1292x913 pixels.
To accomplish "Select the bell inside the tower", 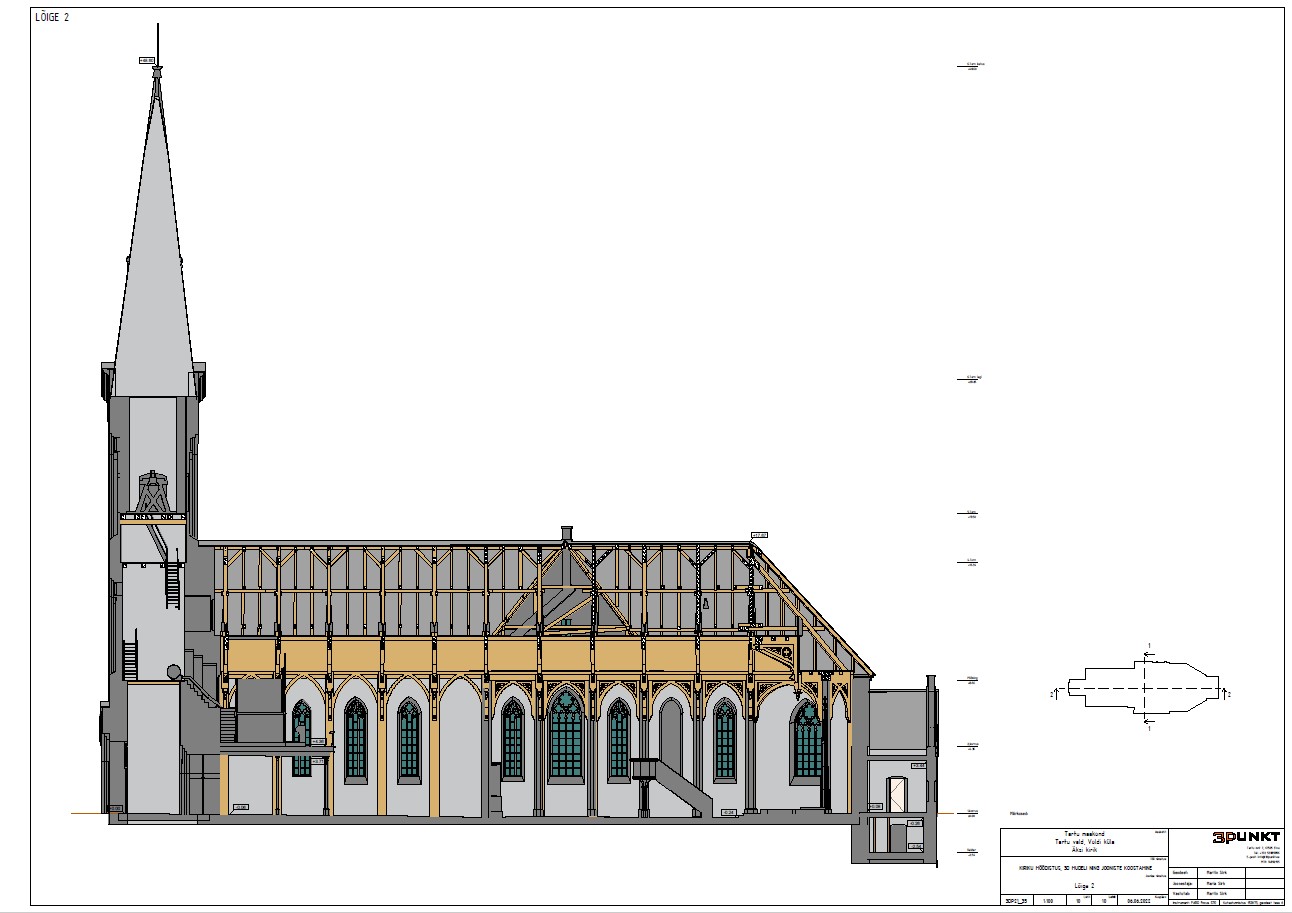I will [152, 491].
